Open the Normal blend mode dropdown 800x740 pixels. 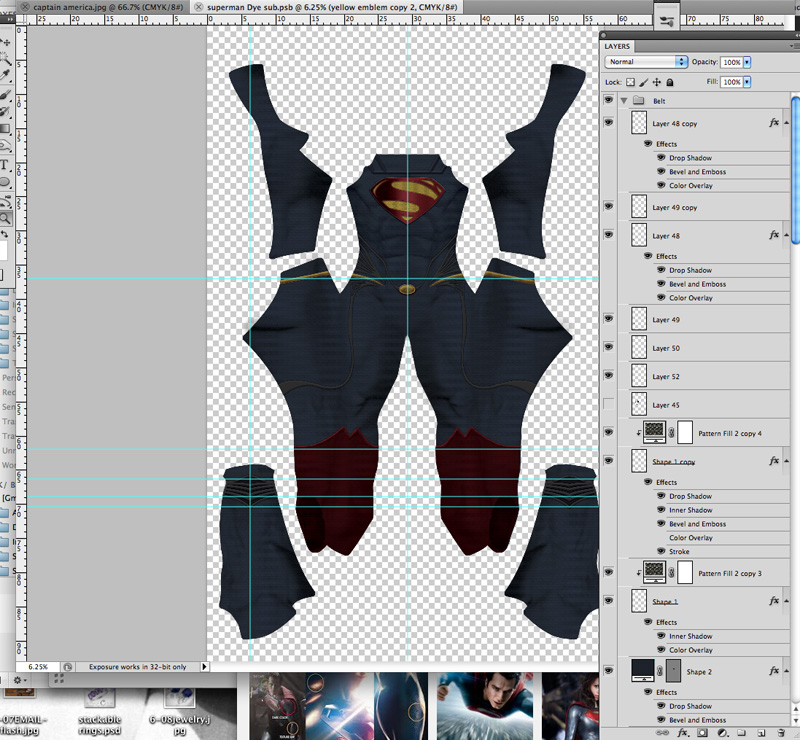[x=646, y=62]
